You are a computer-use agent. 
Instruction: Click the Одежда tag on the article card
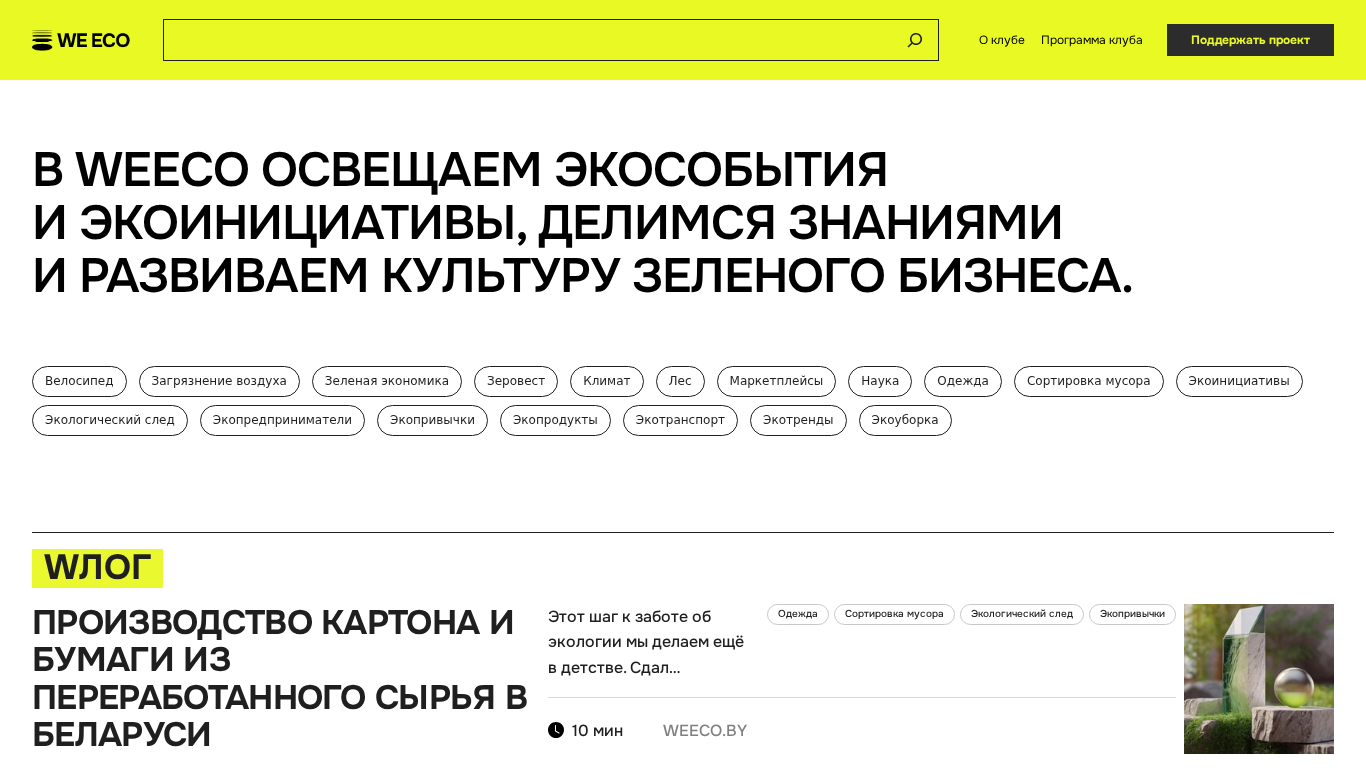click(798, 614)
